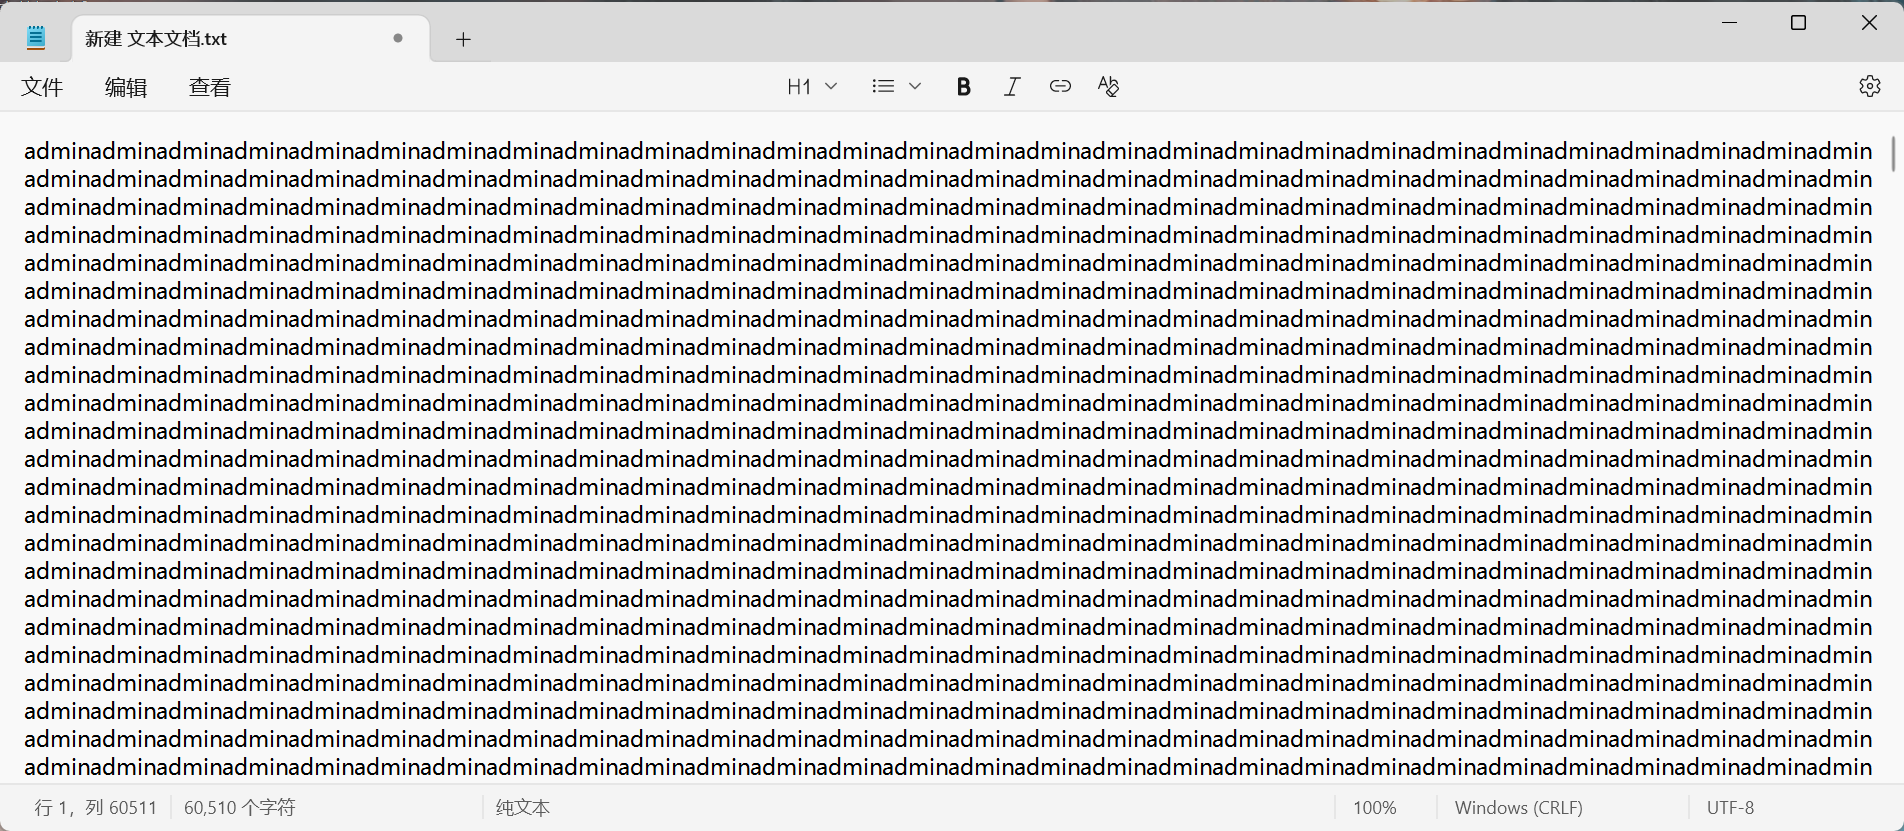Click the 60,510 个字符 character count
Screen dimensions: 1904x831
(x=240, y=807)
